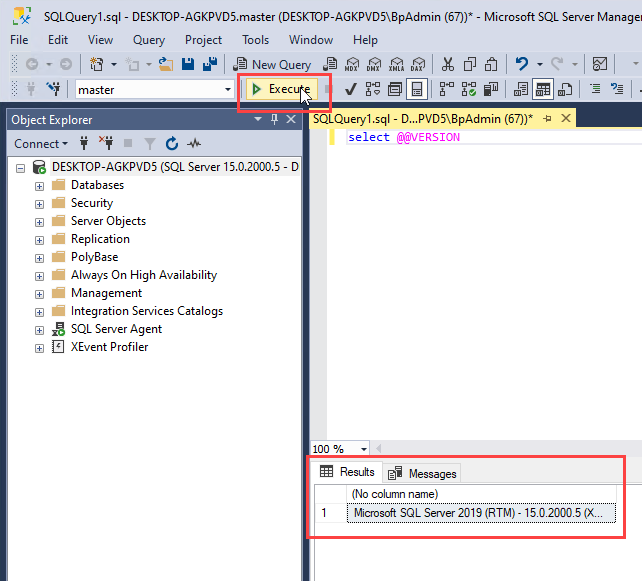This screenshot has width=642, height=581.
Task: Toggle Include Client Statistics
Action: click(x=491, y=89)
